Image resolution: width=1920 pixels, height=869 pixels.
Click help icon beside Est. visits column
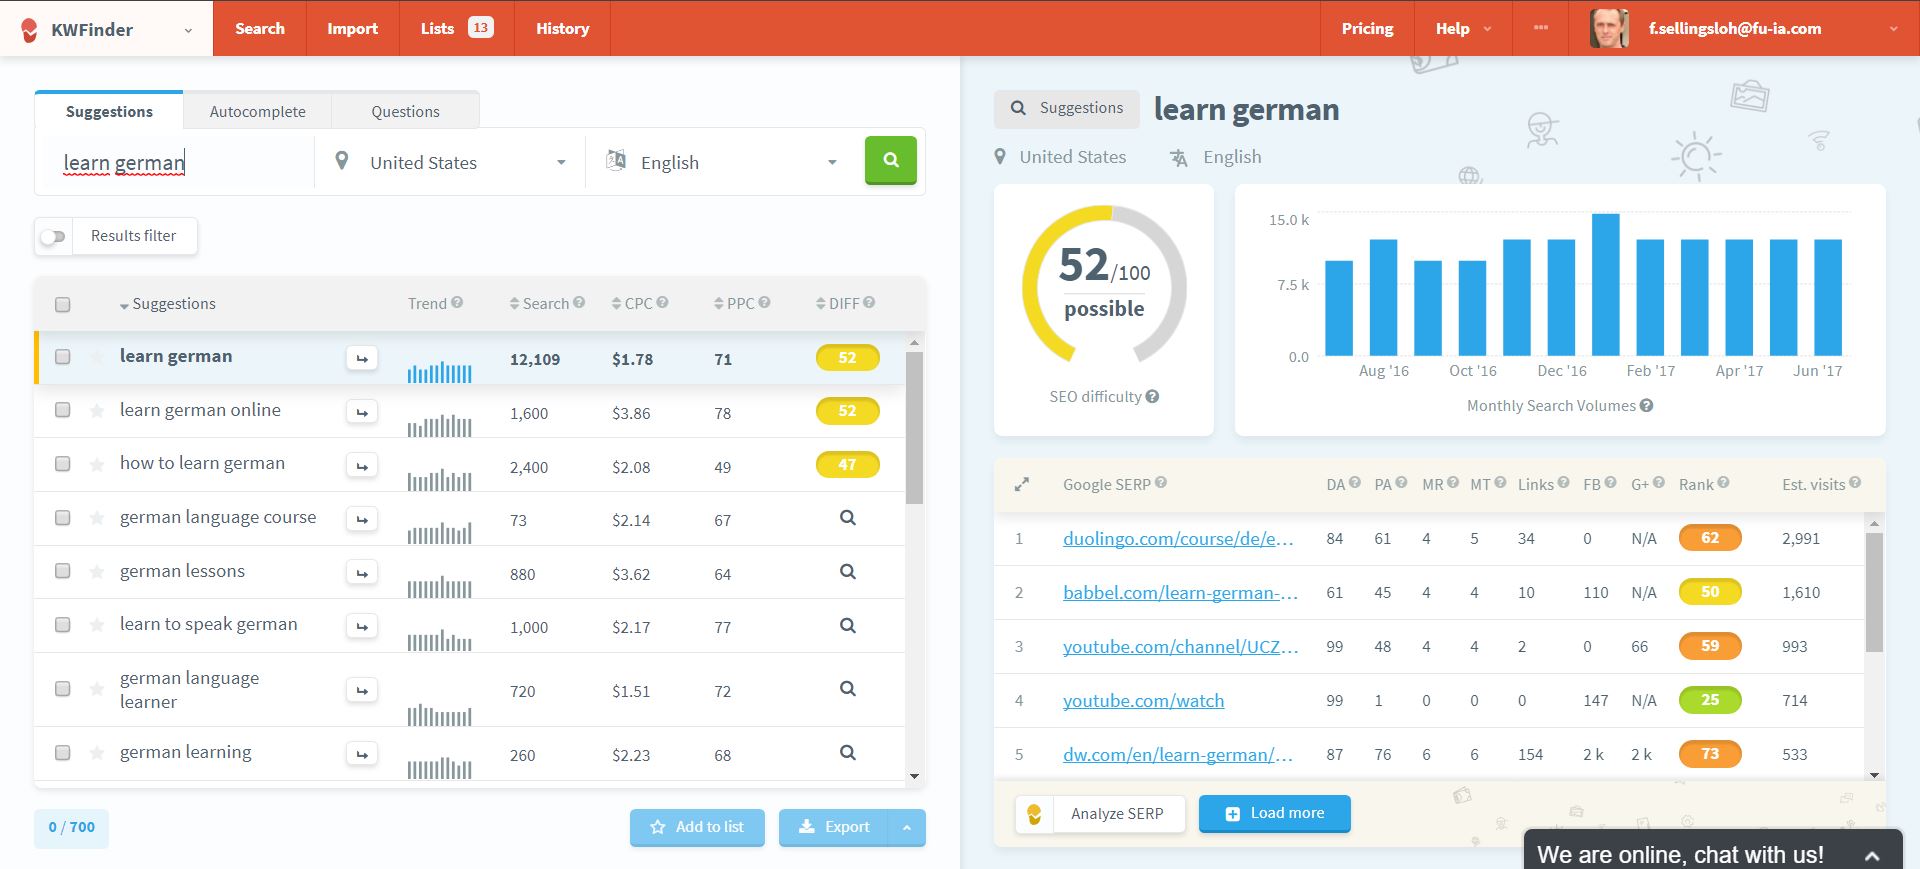click(x=1855, y=482)
